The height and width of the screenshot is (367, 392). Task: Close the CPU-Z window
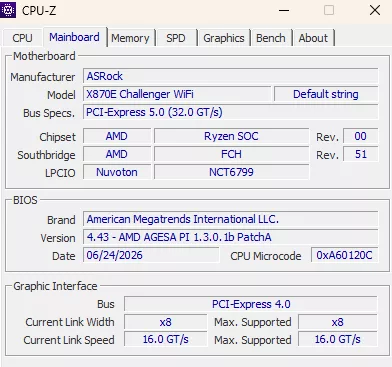[x=375, y=10]
